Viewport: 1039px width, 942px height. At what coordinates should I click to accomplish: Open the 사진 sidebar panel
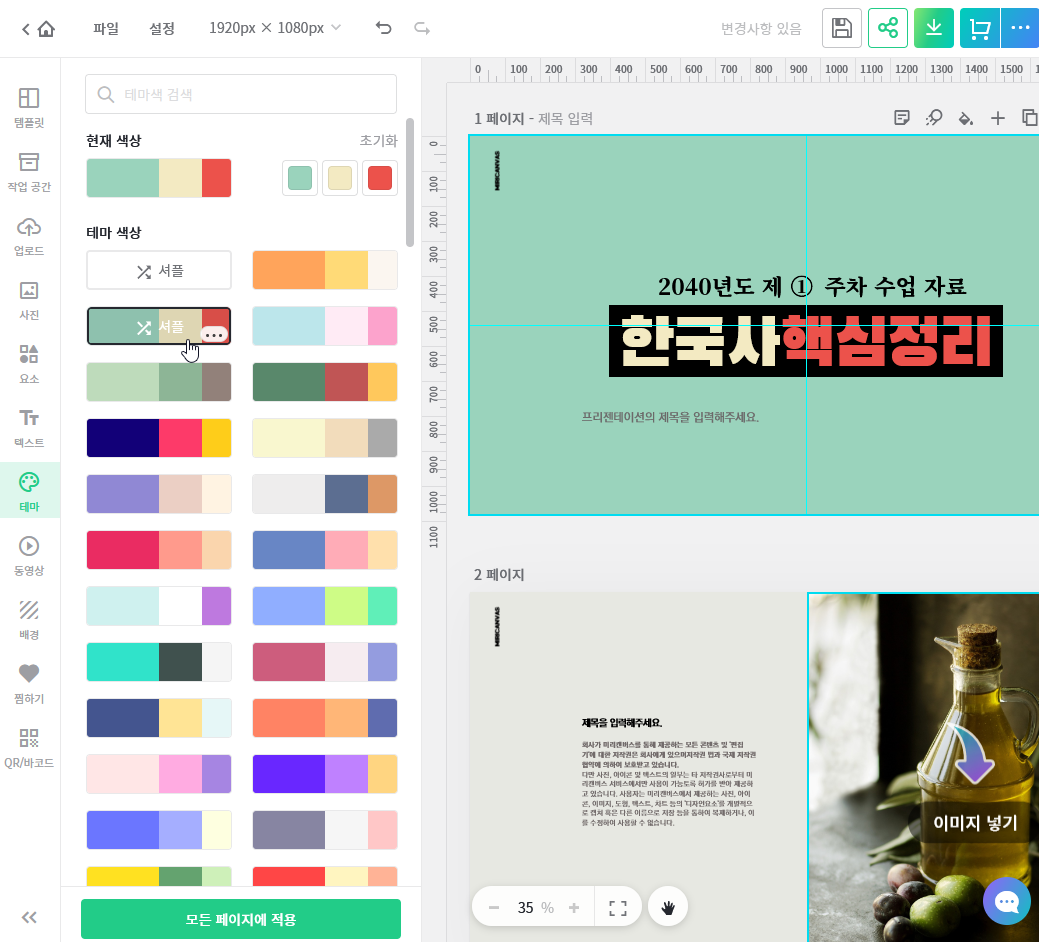tap(29, 300)
